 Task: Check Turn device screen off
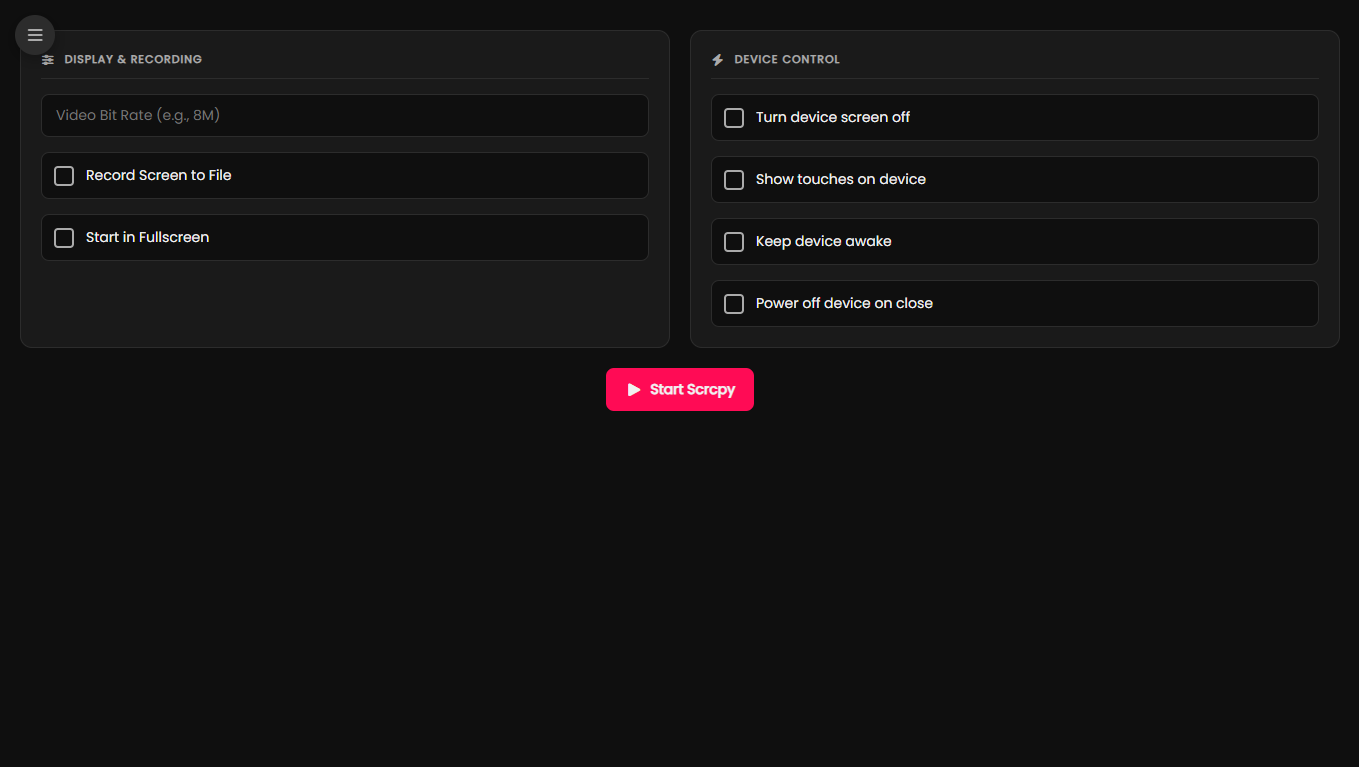734,118
